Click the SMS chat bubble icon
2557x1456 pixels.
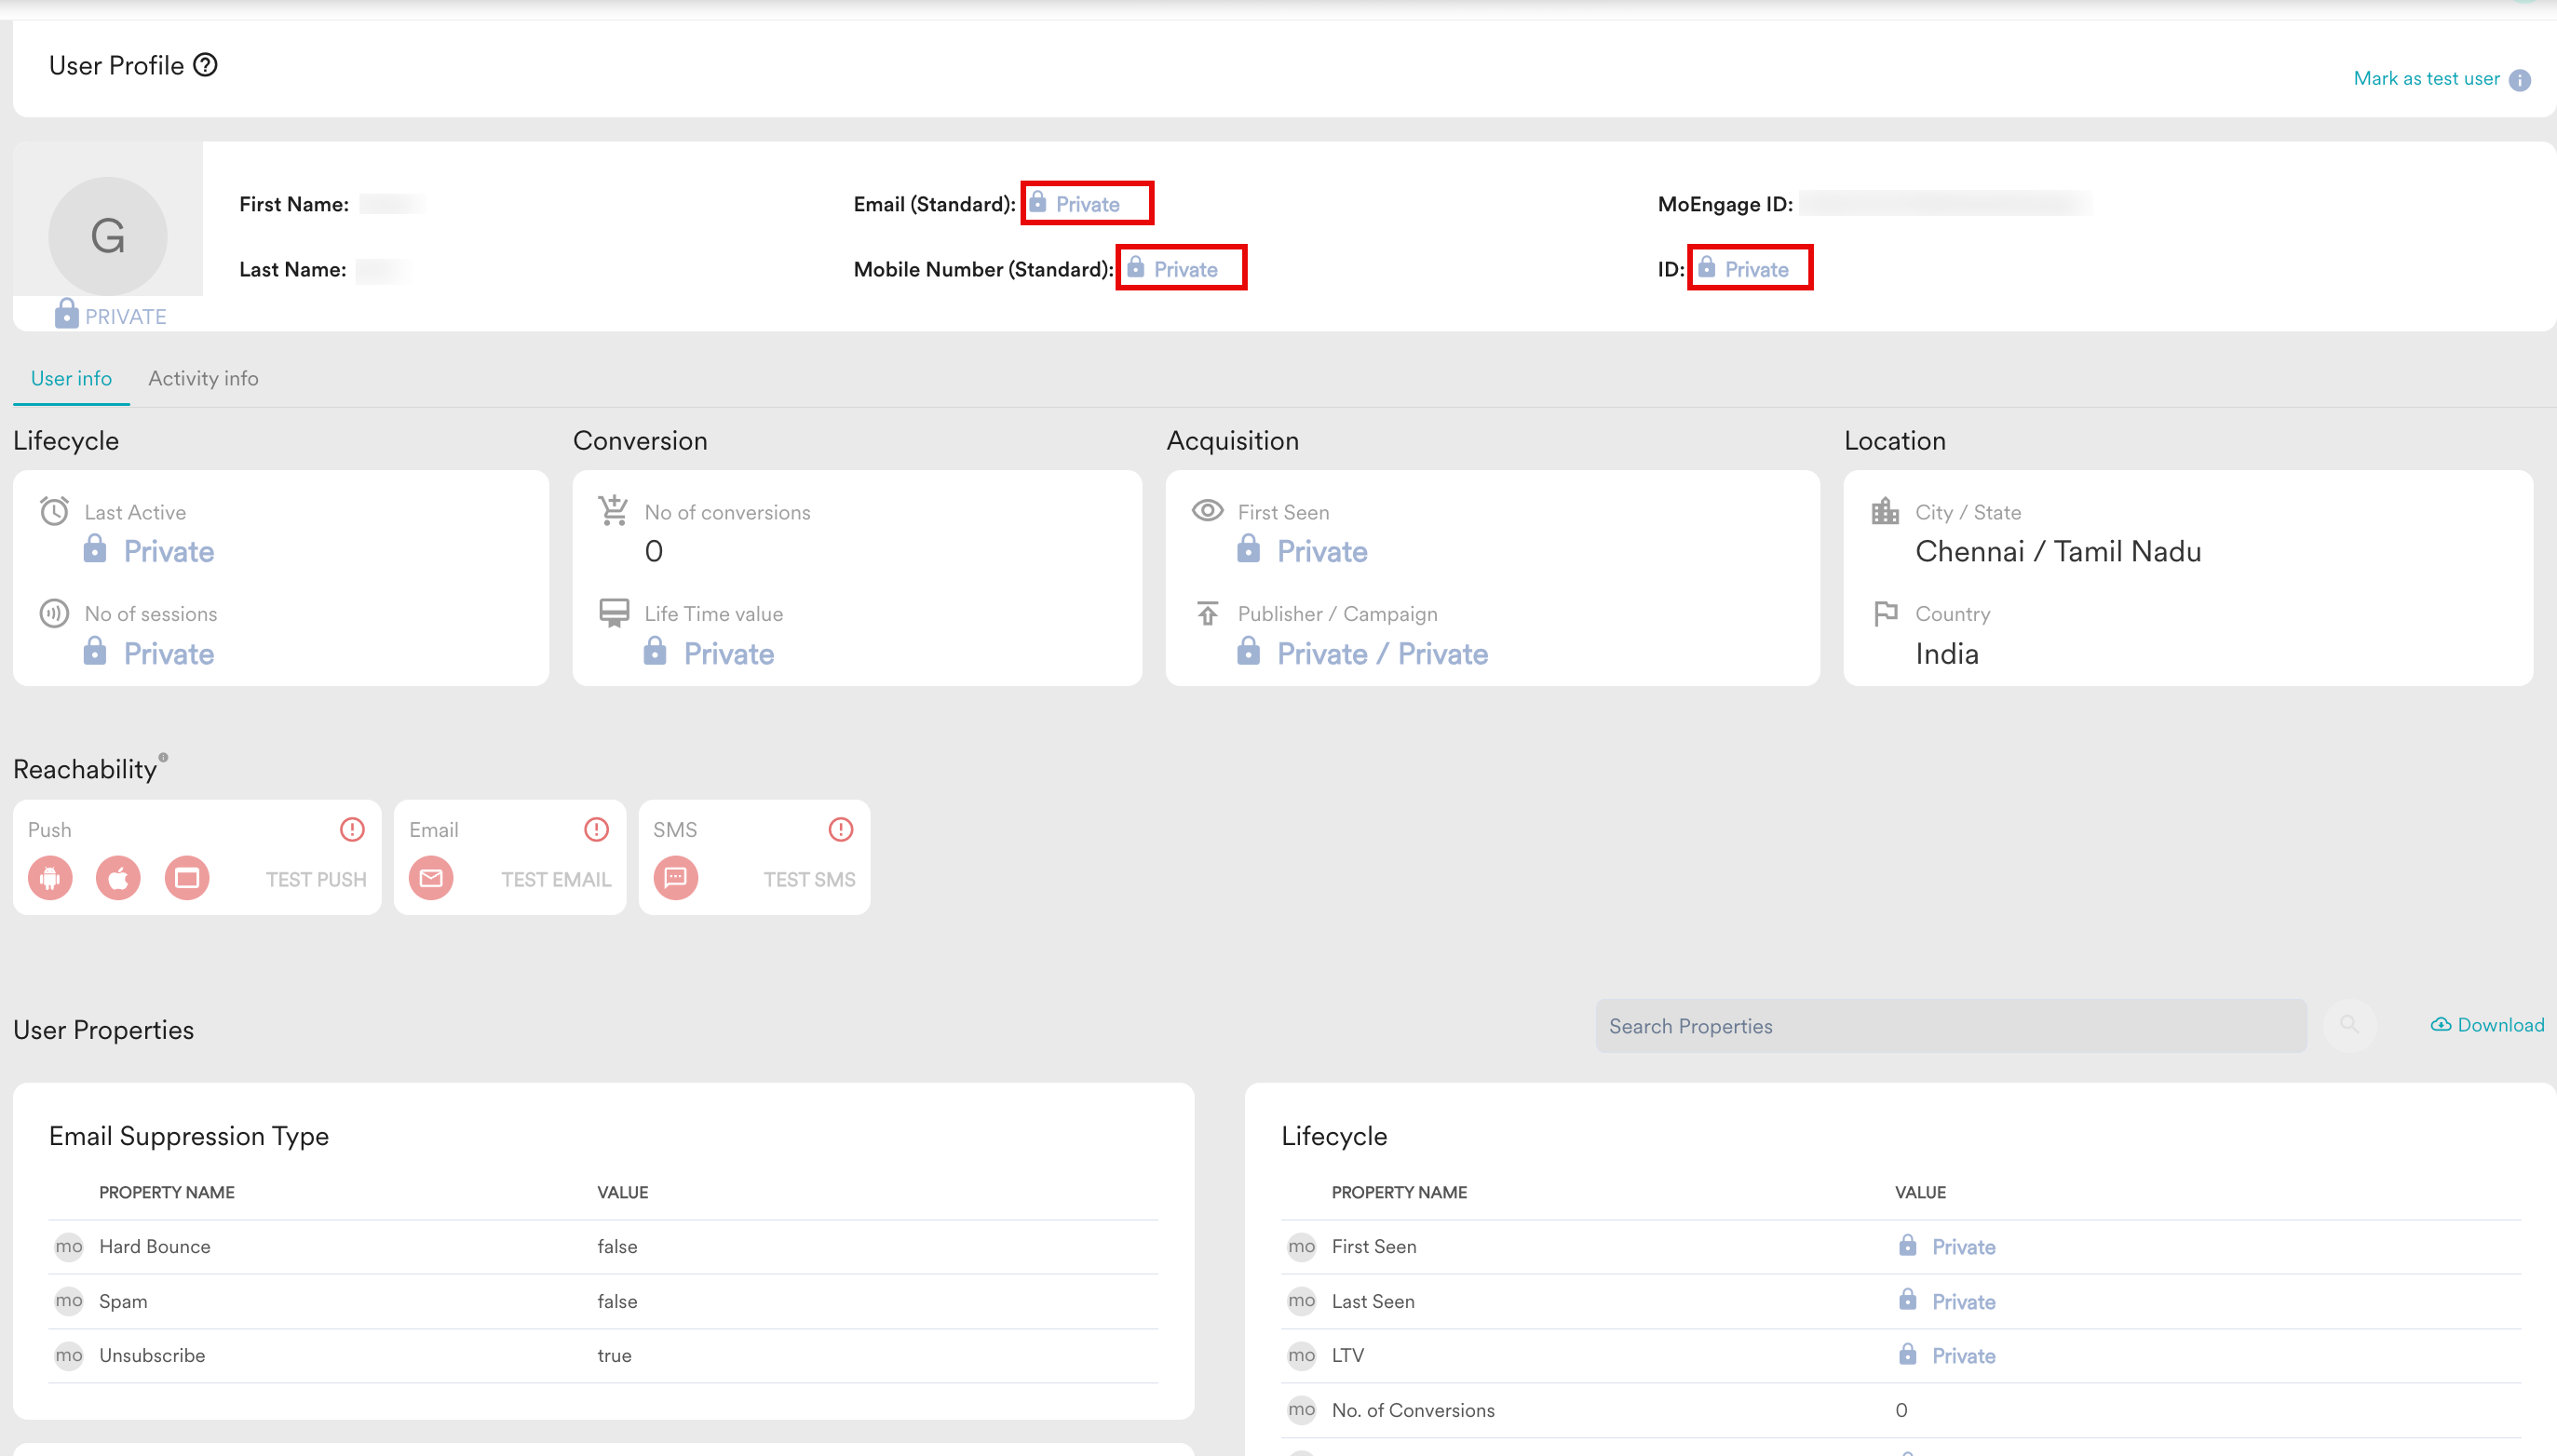[676, 878]
